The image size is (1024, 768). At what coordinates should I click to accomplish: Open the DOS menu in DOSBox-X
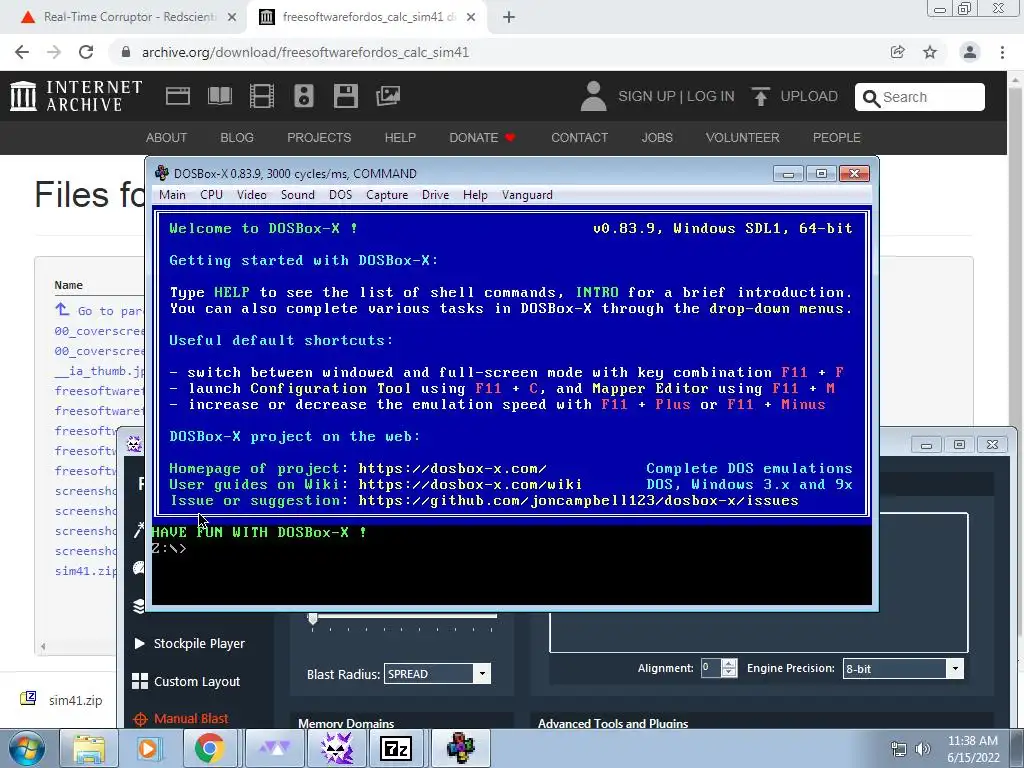(x=340, y=195)
